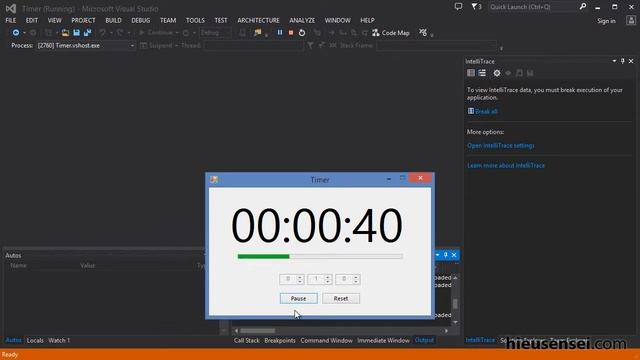Screen dimensions: 640x360
Task: Open the DEBUG menu
Action: pos(140,20)
